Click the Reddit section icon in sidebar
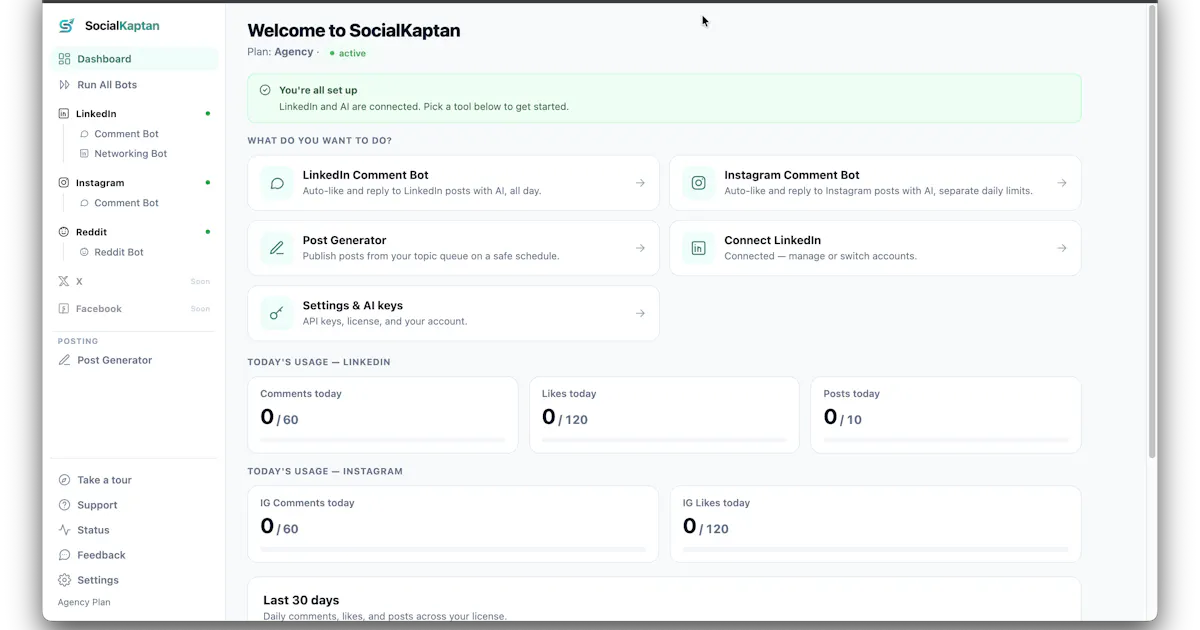 (x=64, y=232)
